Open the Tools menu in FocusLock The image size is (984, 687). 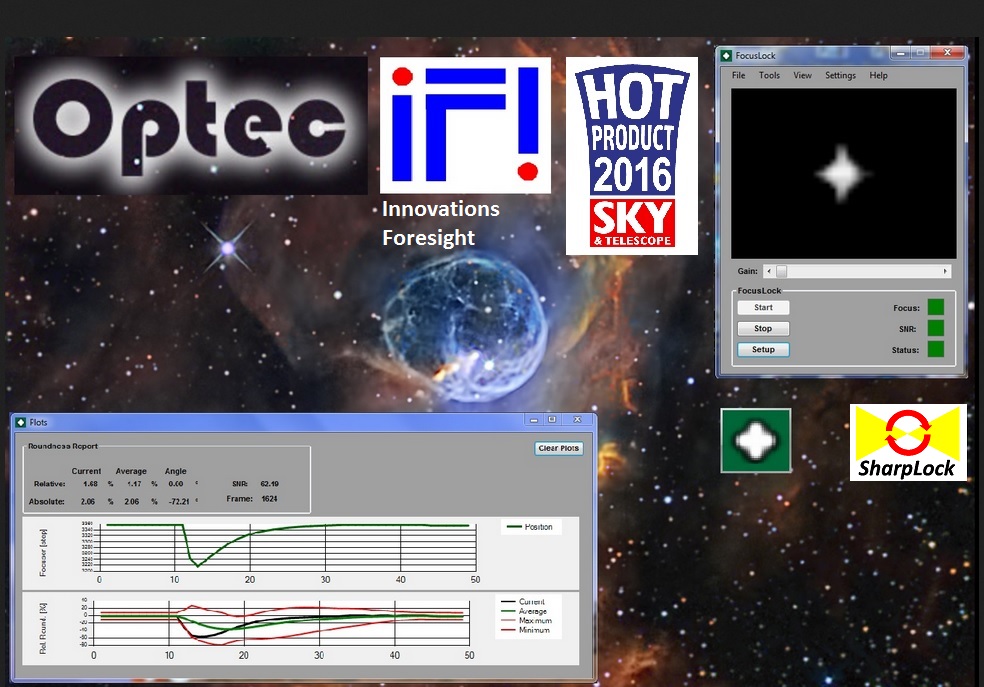[x=768, y=75]
